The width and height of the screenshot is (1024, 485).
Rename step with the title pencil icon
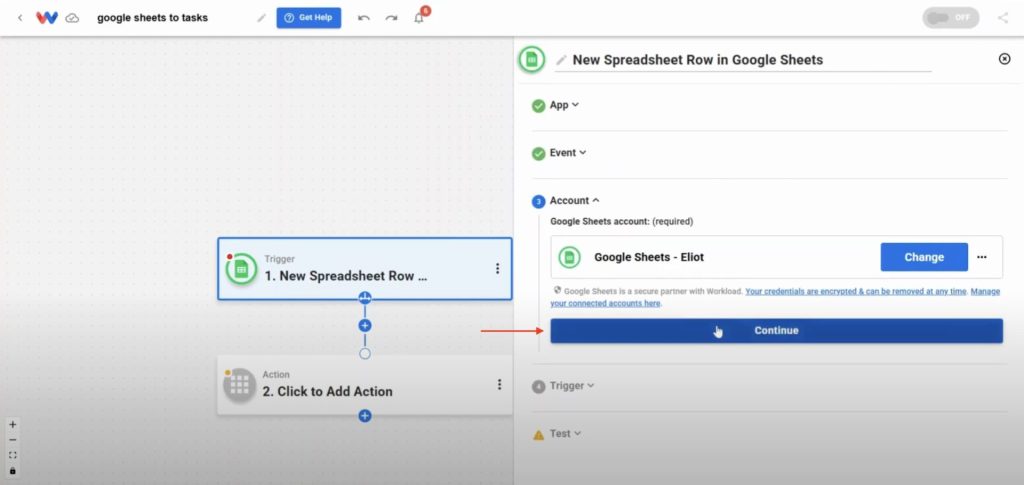coord(561,60)
